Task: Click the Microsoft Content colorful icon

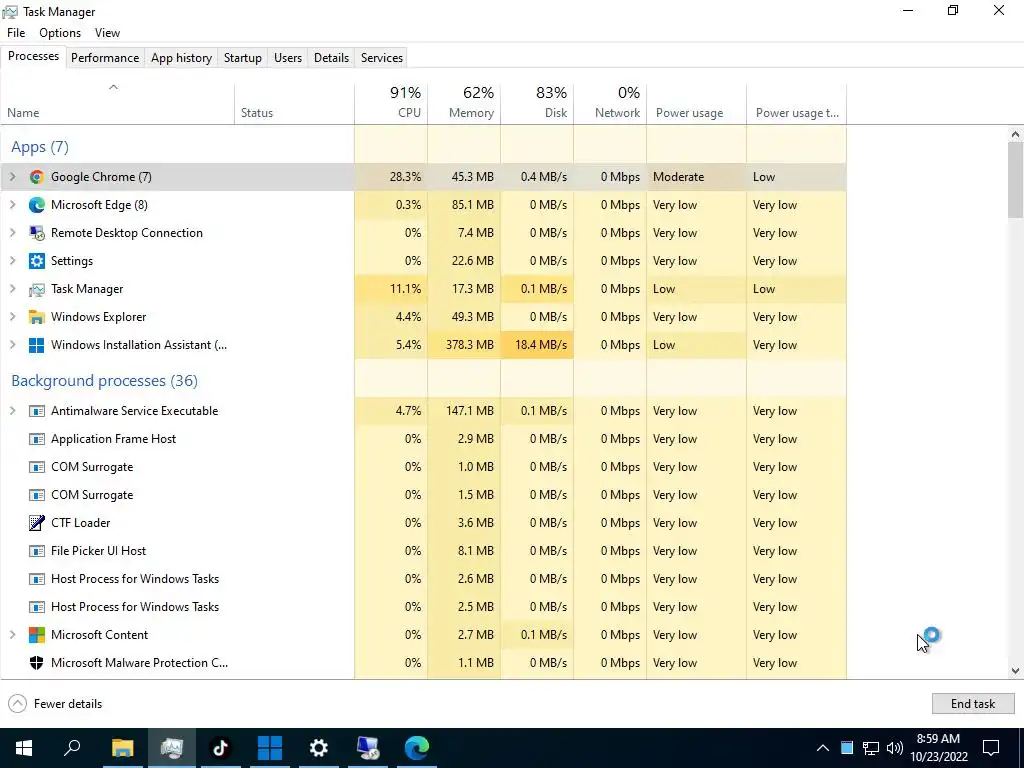Action: pos(37,635)
